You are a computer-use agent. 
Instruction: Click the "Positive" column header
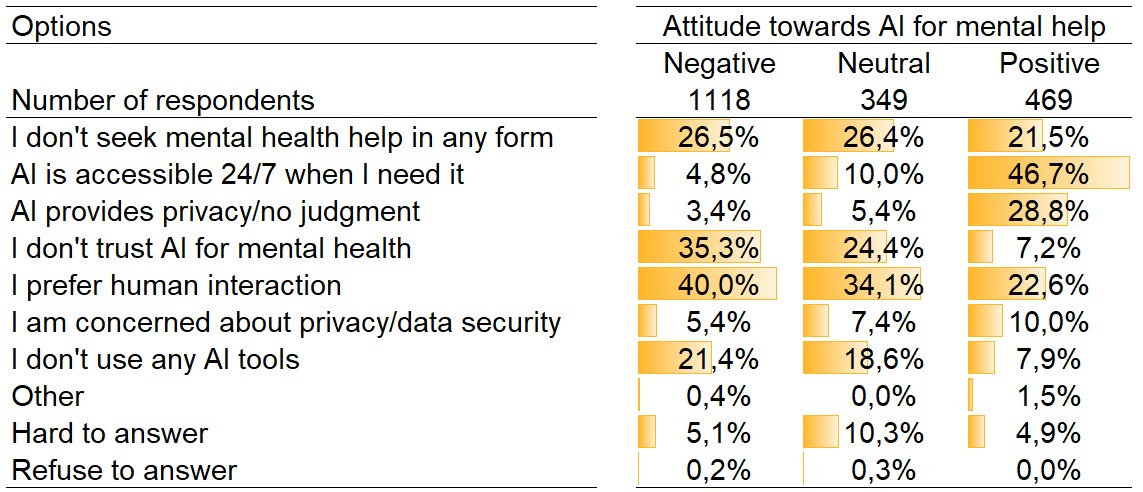pos(1049,64)
